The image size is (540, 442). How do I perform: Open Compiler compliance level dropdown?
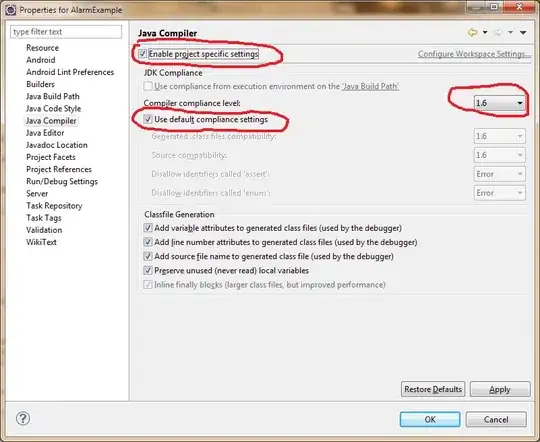point(500,103)
